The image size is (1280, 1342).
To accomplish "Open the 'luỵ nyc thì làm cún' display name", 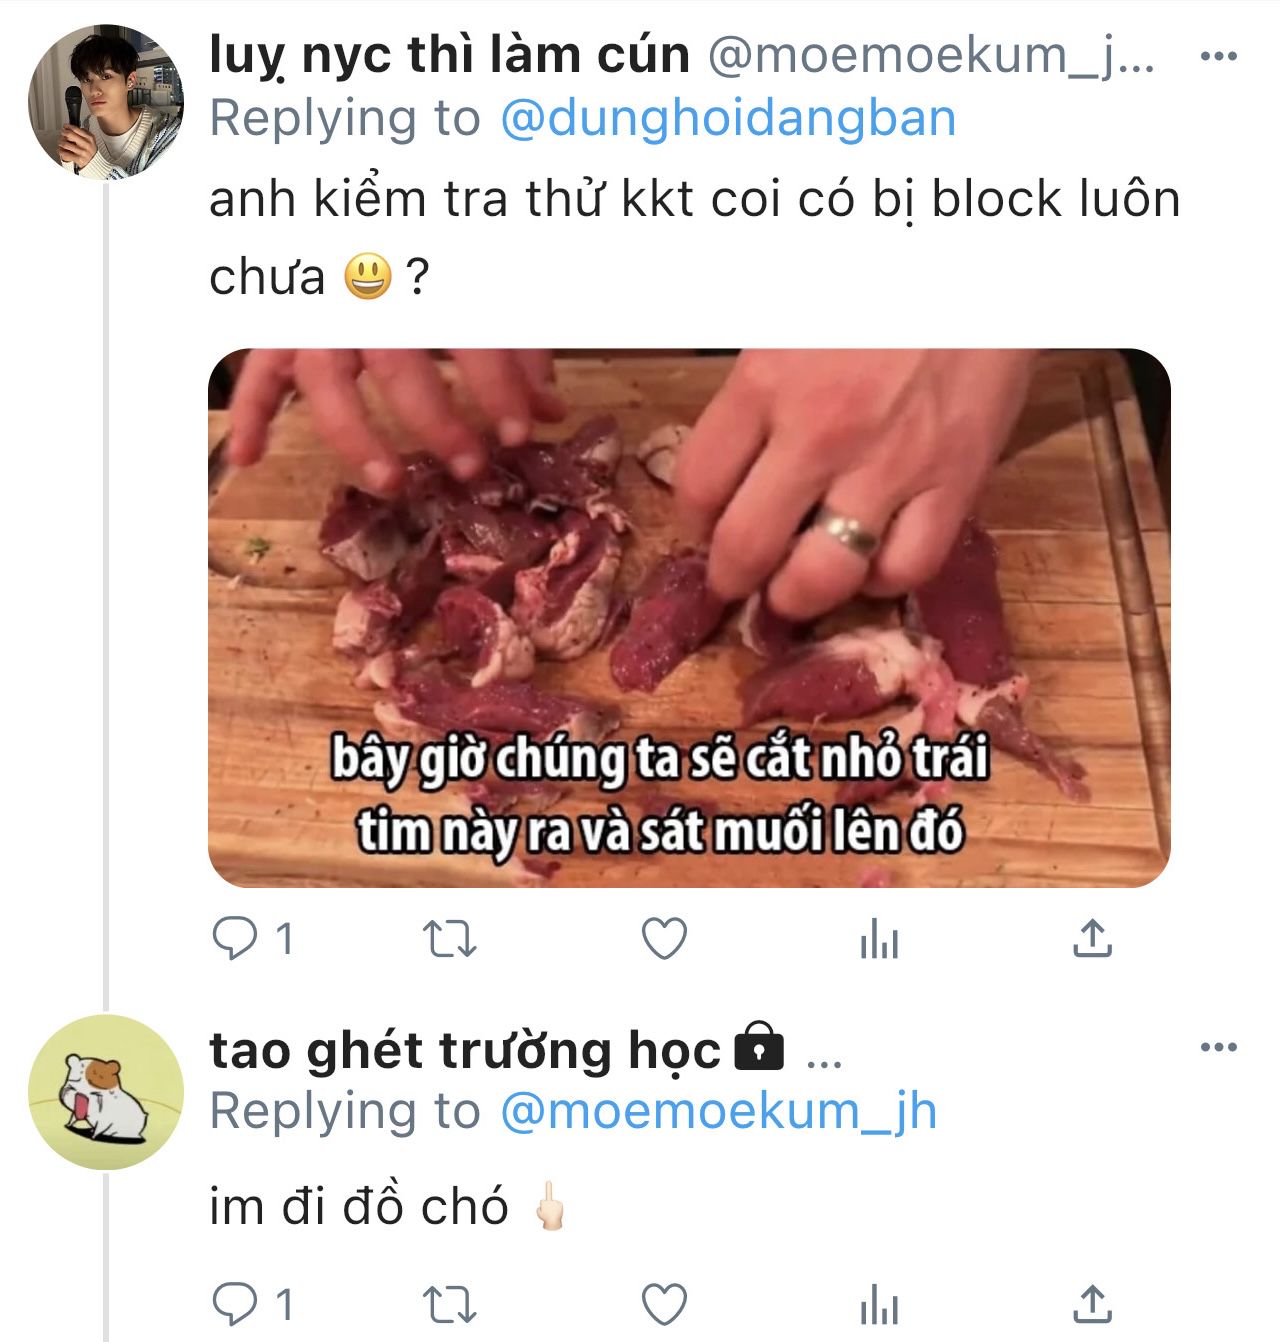I will click(x=449, y=56).
